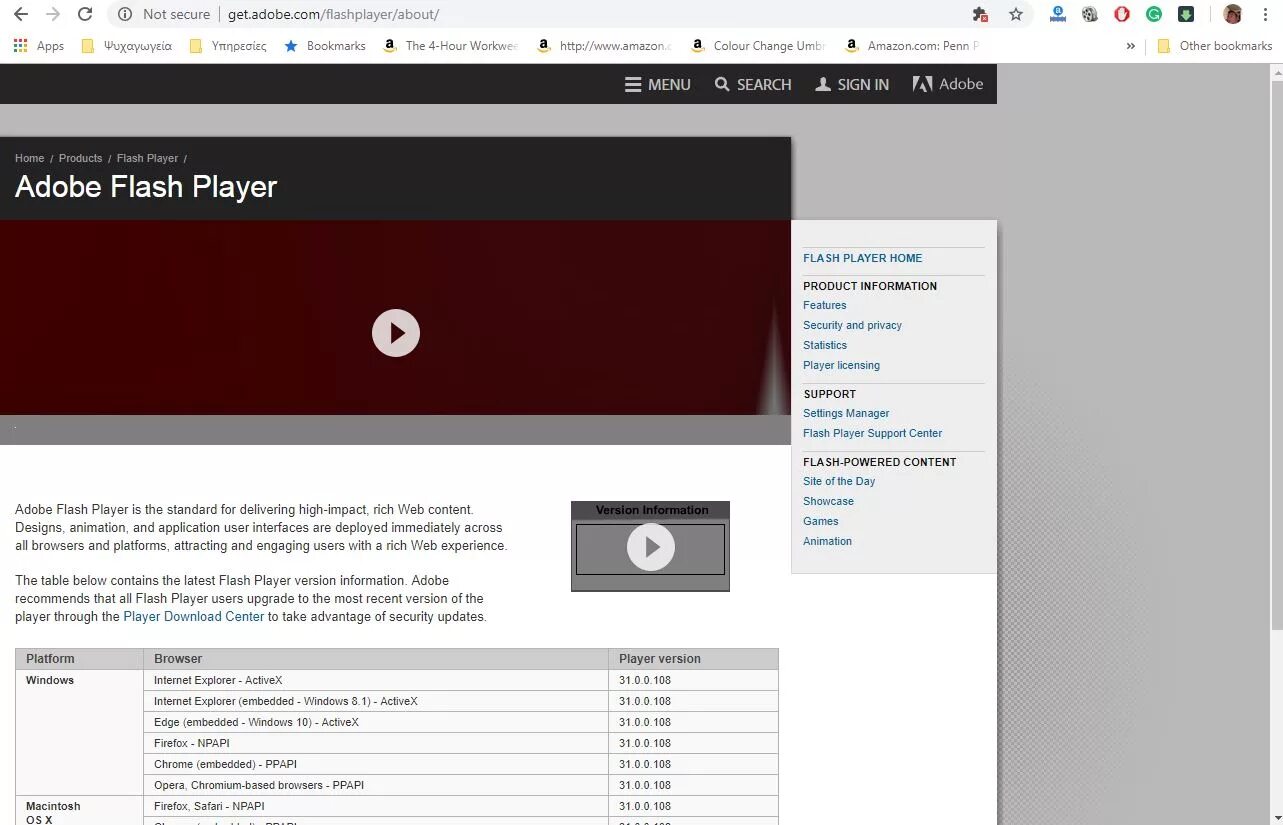This screenshot has width=1283, height=825.
Task: Click the Player version column header
Action: click(x=693, y=659)
